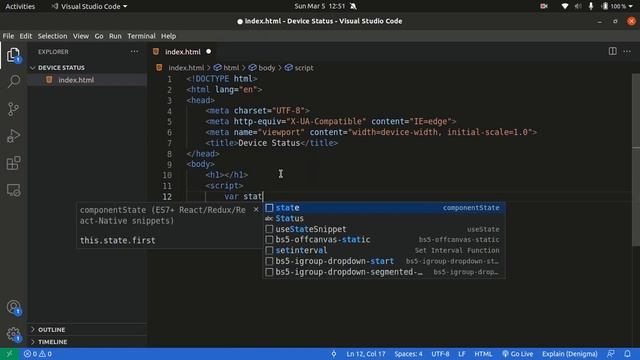Click the volume icon in system tray

click(x=578, y=6)
